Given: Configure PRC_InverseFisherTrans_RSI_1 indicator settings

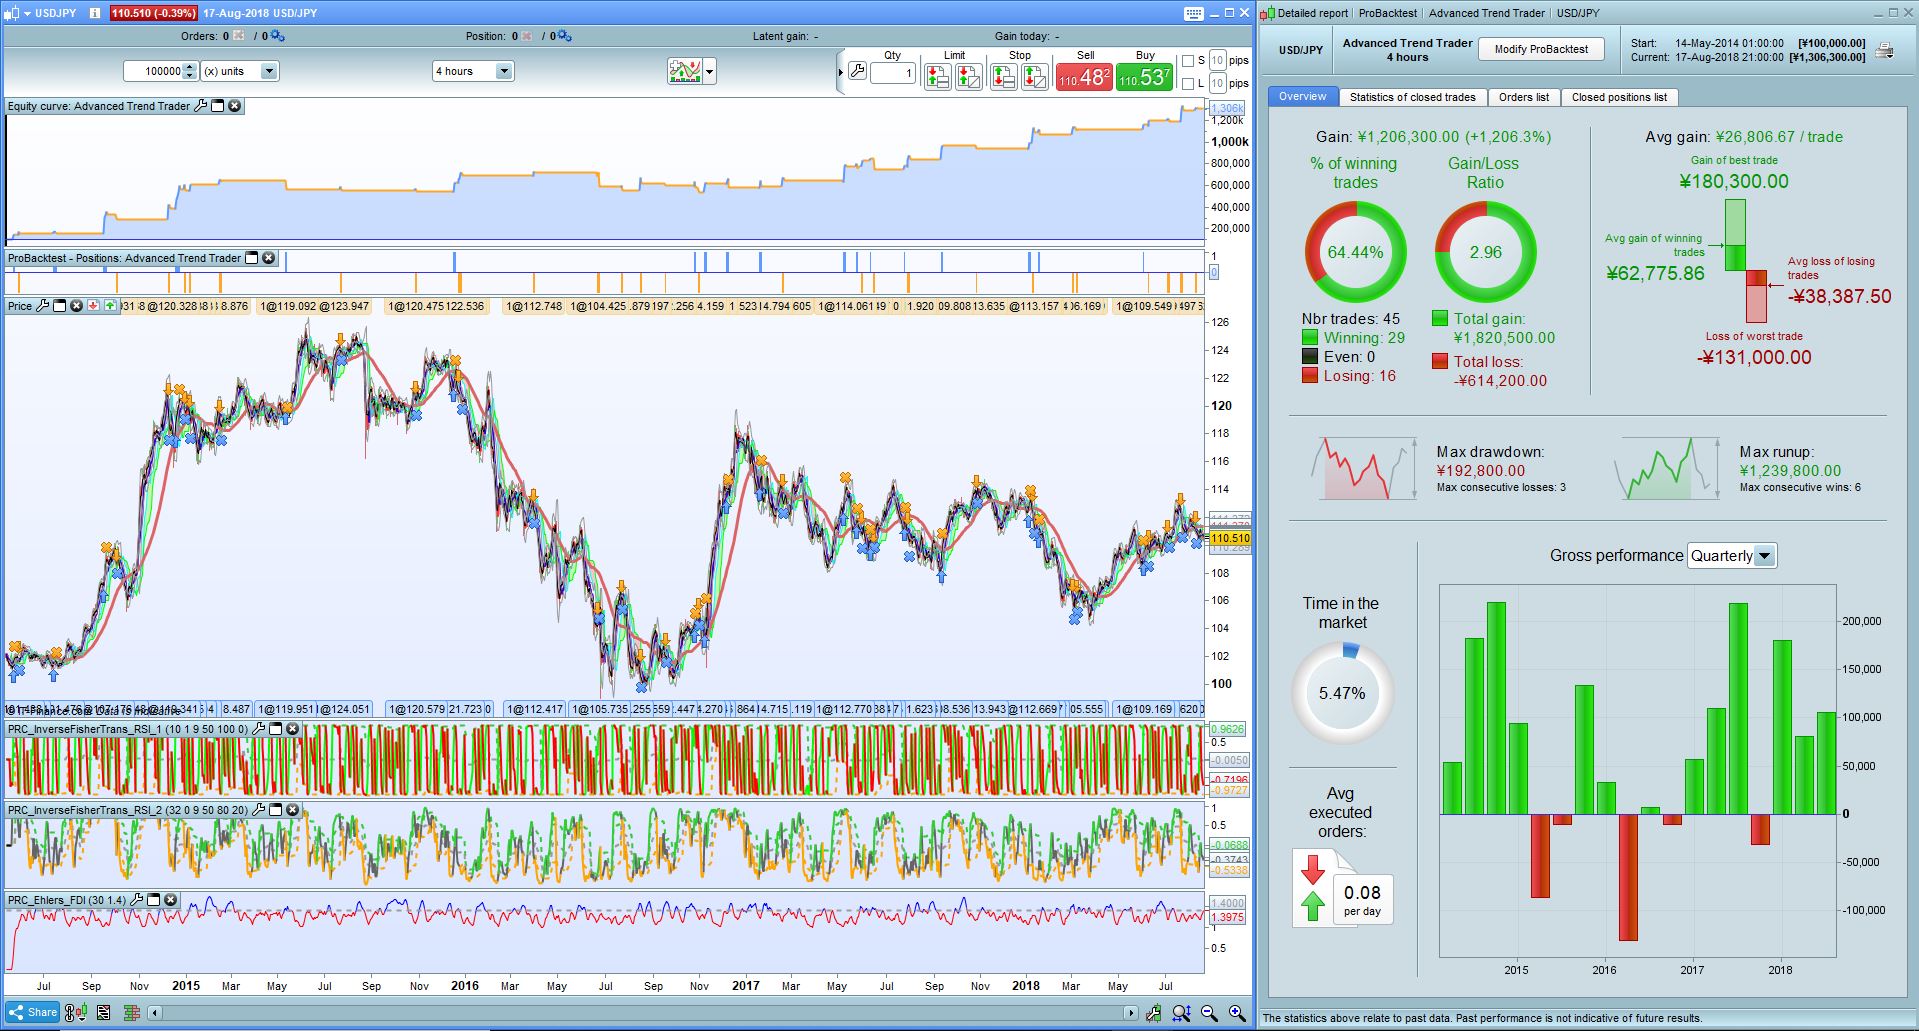Looking at the screenshot, I should coord(259,729).
